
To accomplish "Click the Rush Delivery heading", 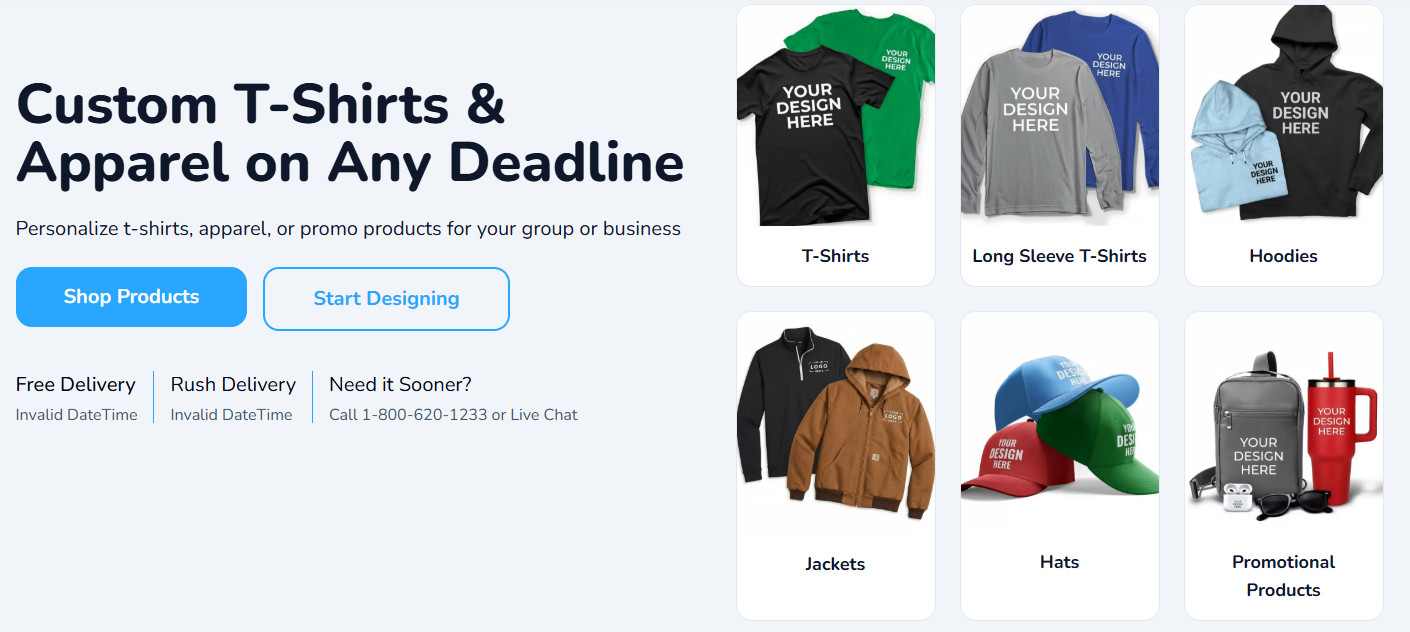I will pos(233,384).
